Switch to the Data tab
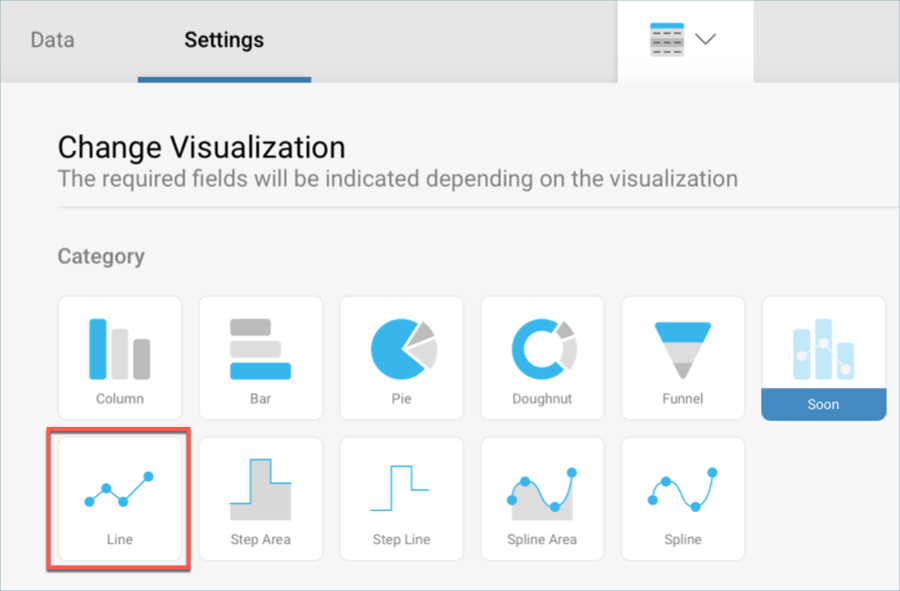The width and height of the screenshot is (900, 591). point(52,41)
